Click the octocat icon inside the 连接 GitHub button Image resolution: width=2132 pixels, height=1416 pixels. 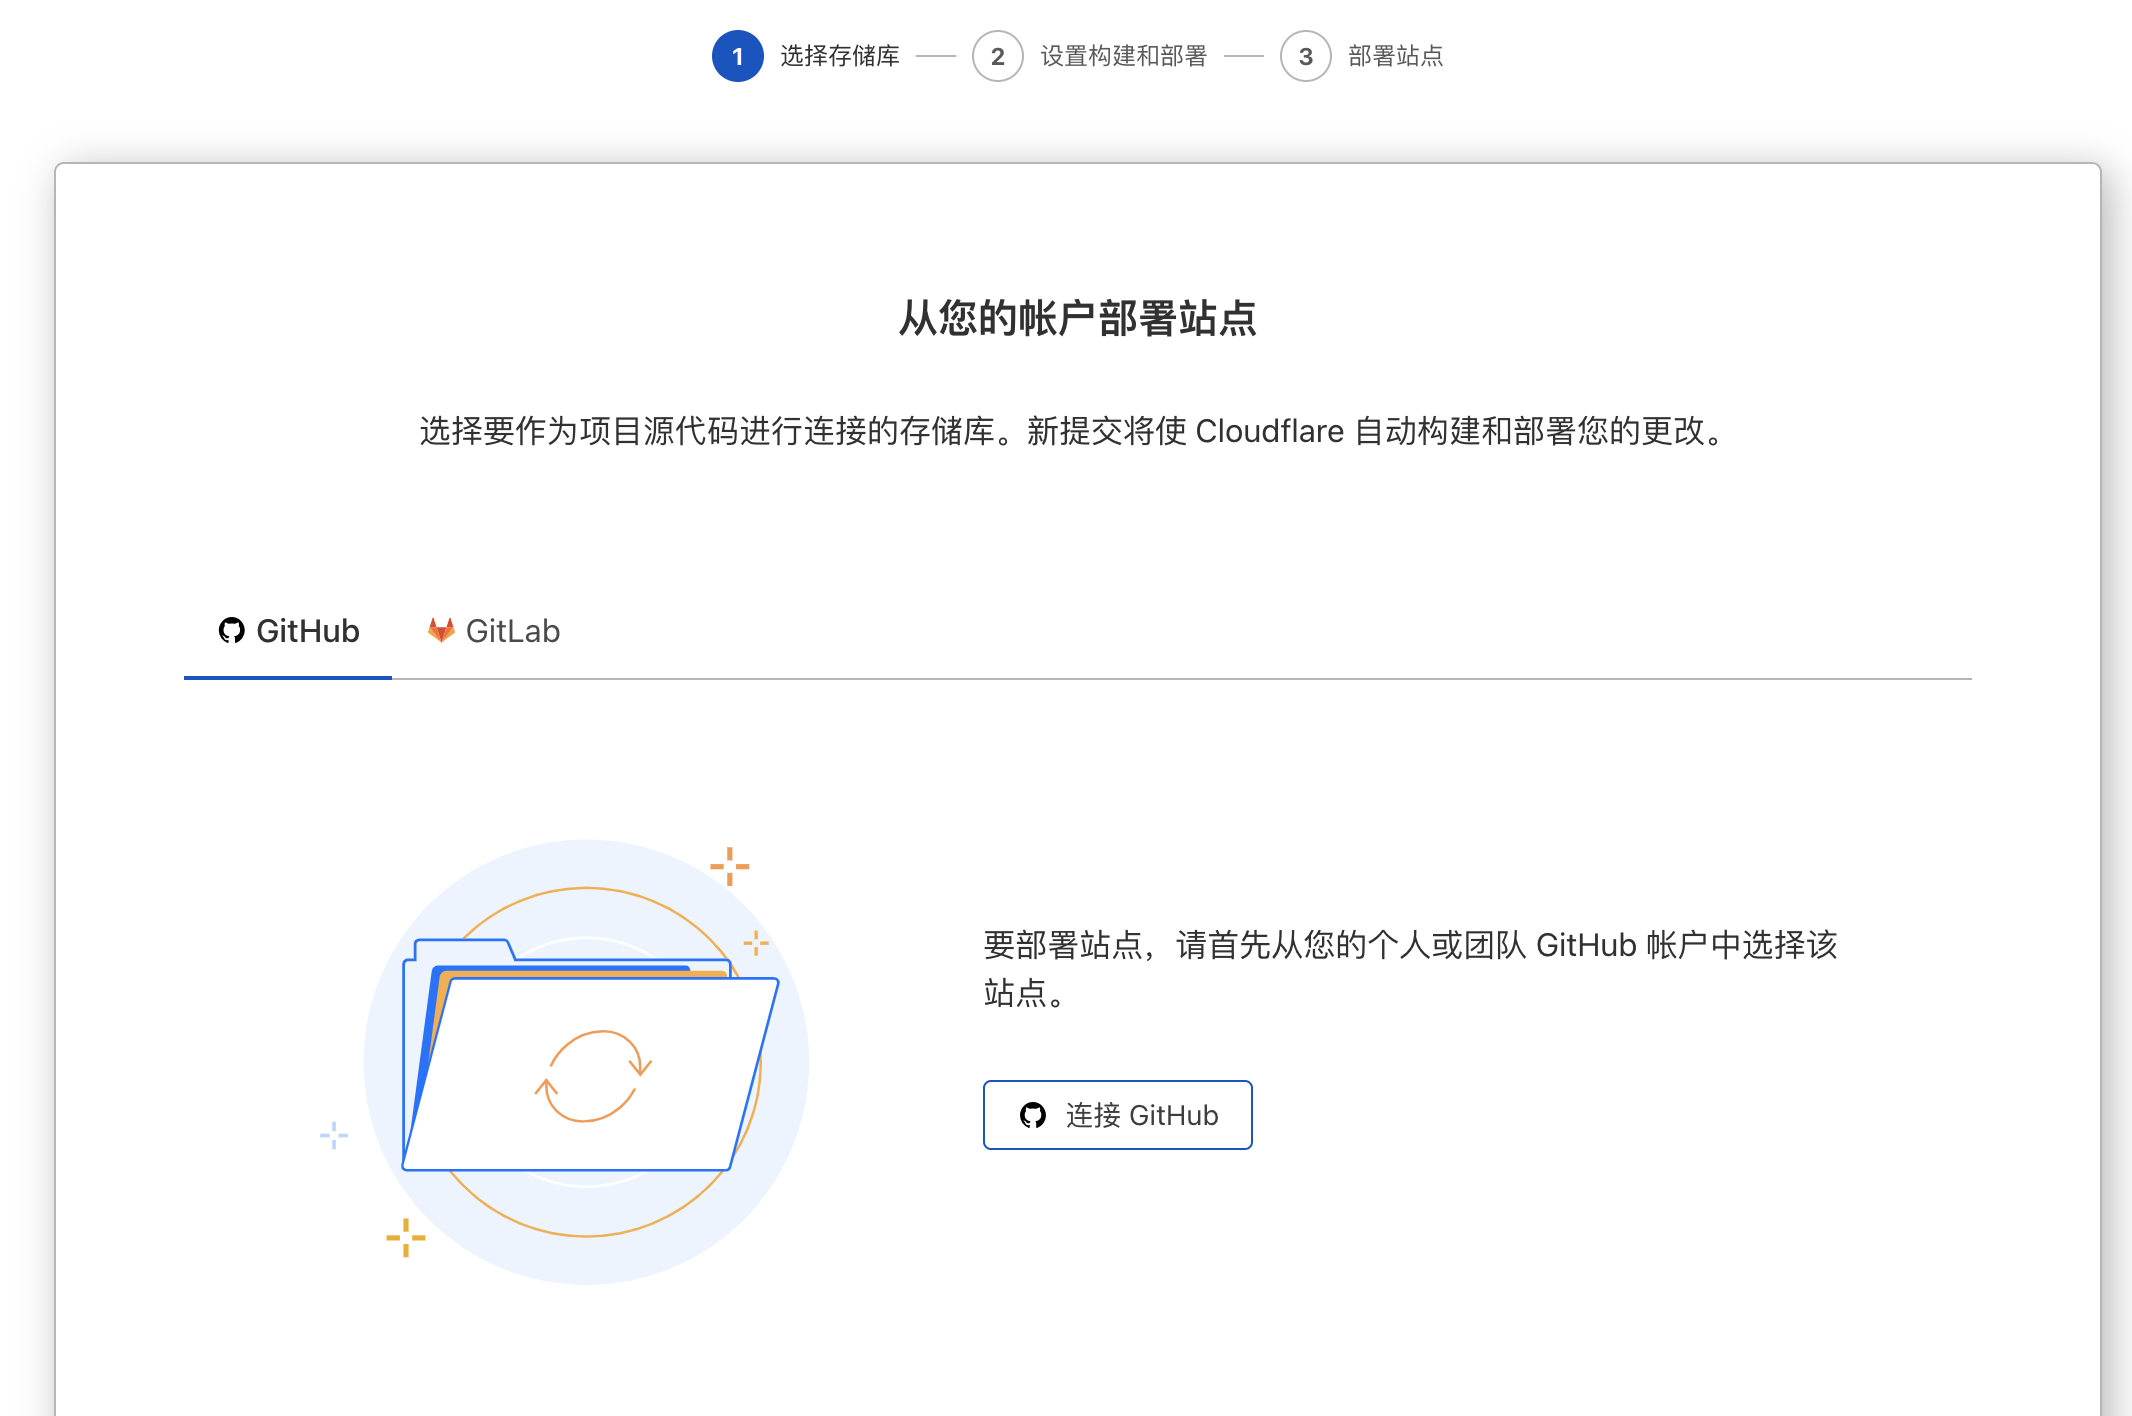click(x=1033, y=1115)
